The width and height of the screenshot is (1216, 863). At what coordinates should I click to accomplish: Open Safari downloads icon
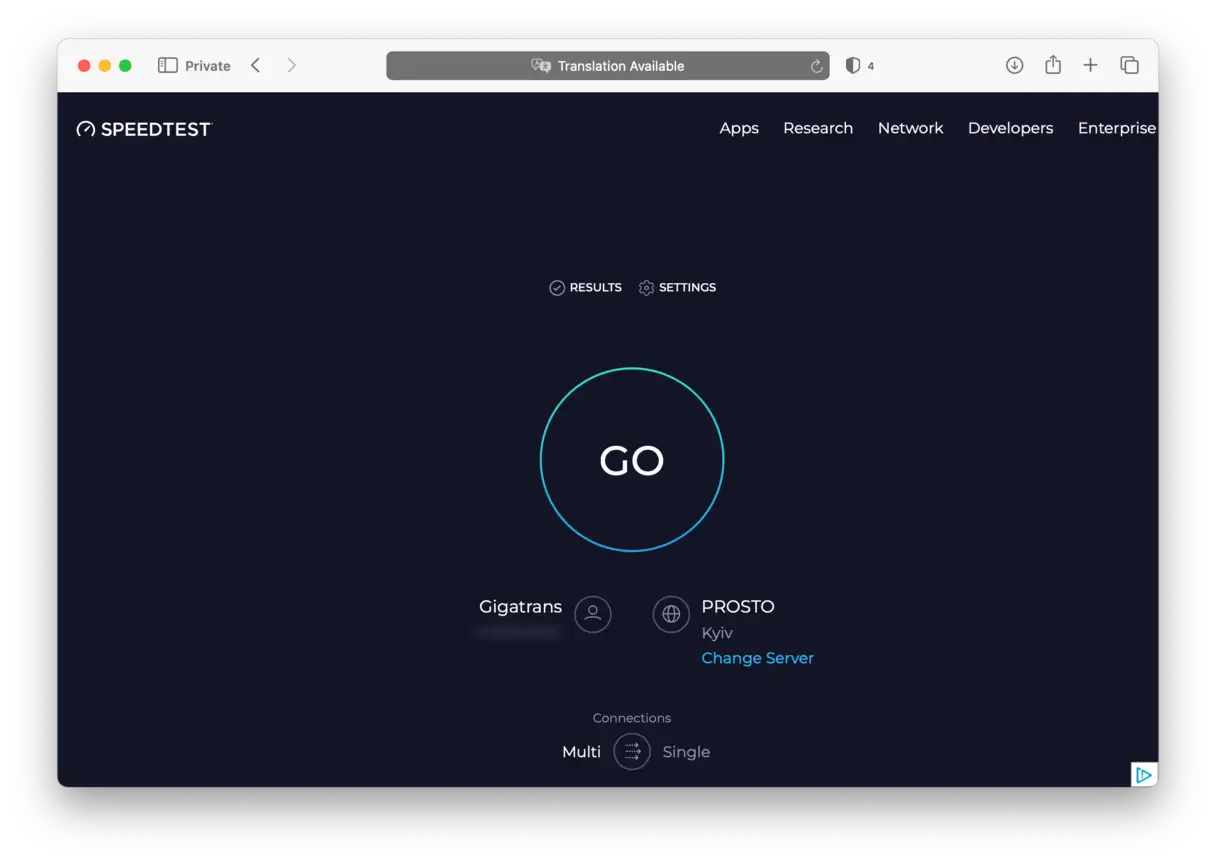(1014, 66)
